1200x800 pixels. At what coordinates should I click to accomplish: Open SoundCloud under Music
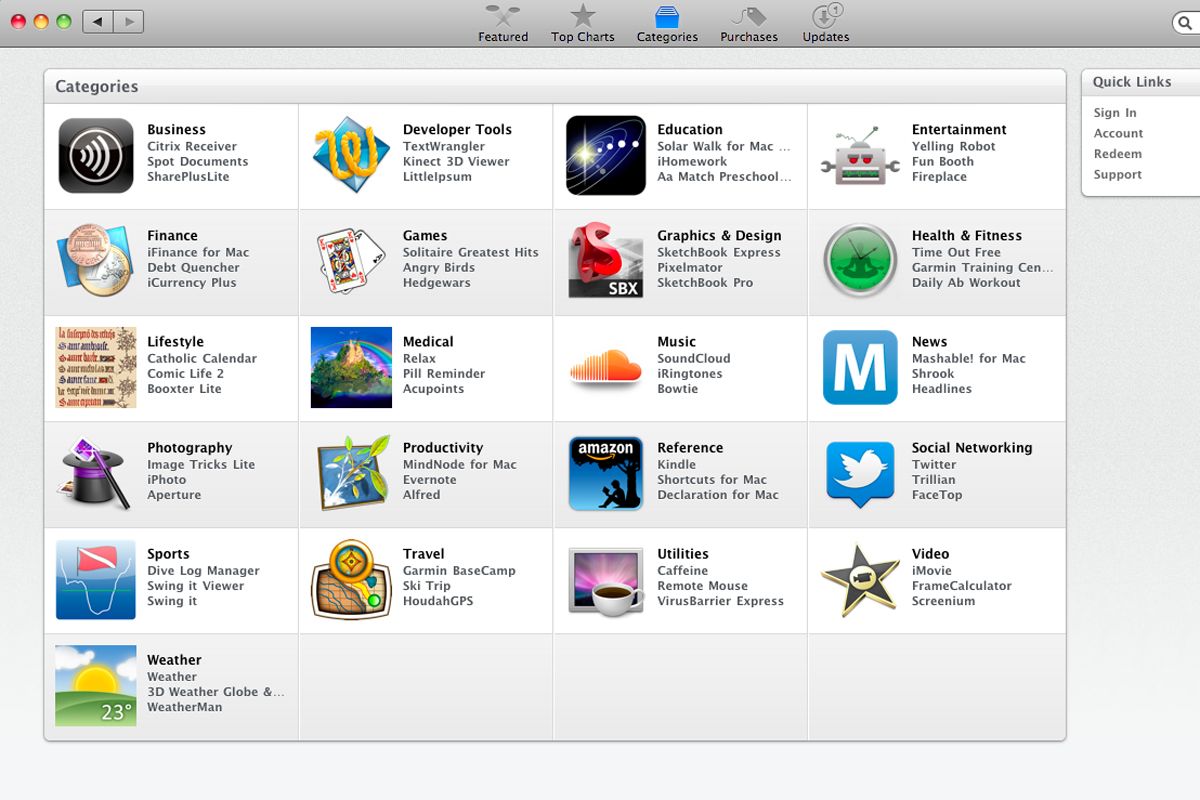coord(694,359)
